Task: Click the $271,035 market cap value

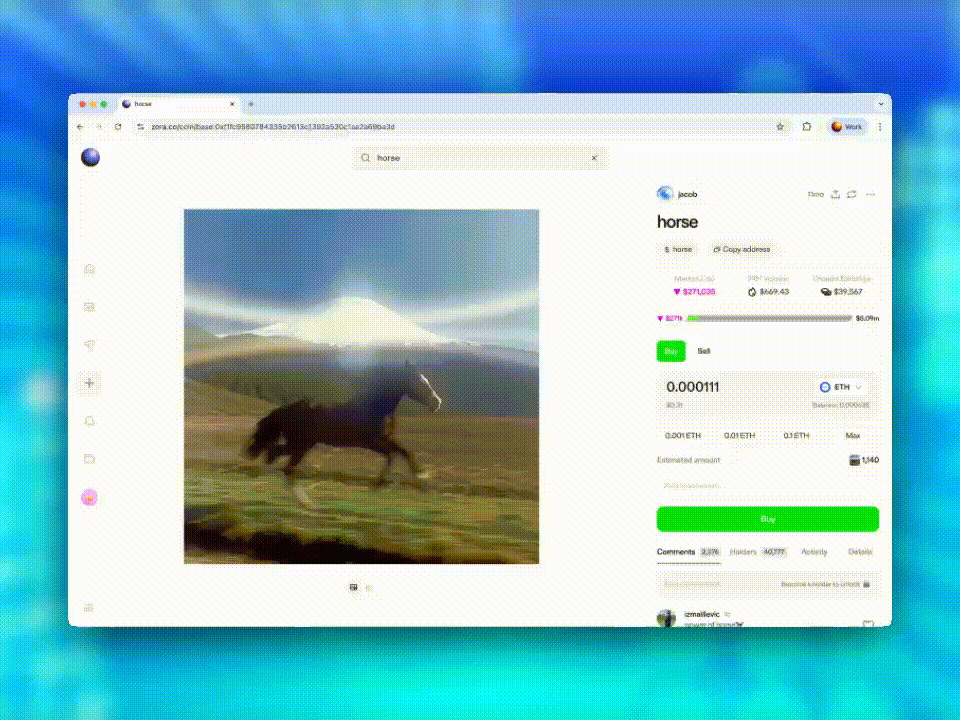Action: point(694,291)
